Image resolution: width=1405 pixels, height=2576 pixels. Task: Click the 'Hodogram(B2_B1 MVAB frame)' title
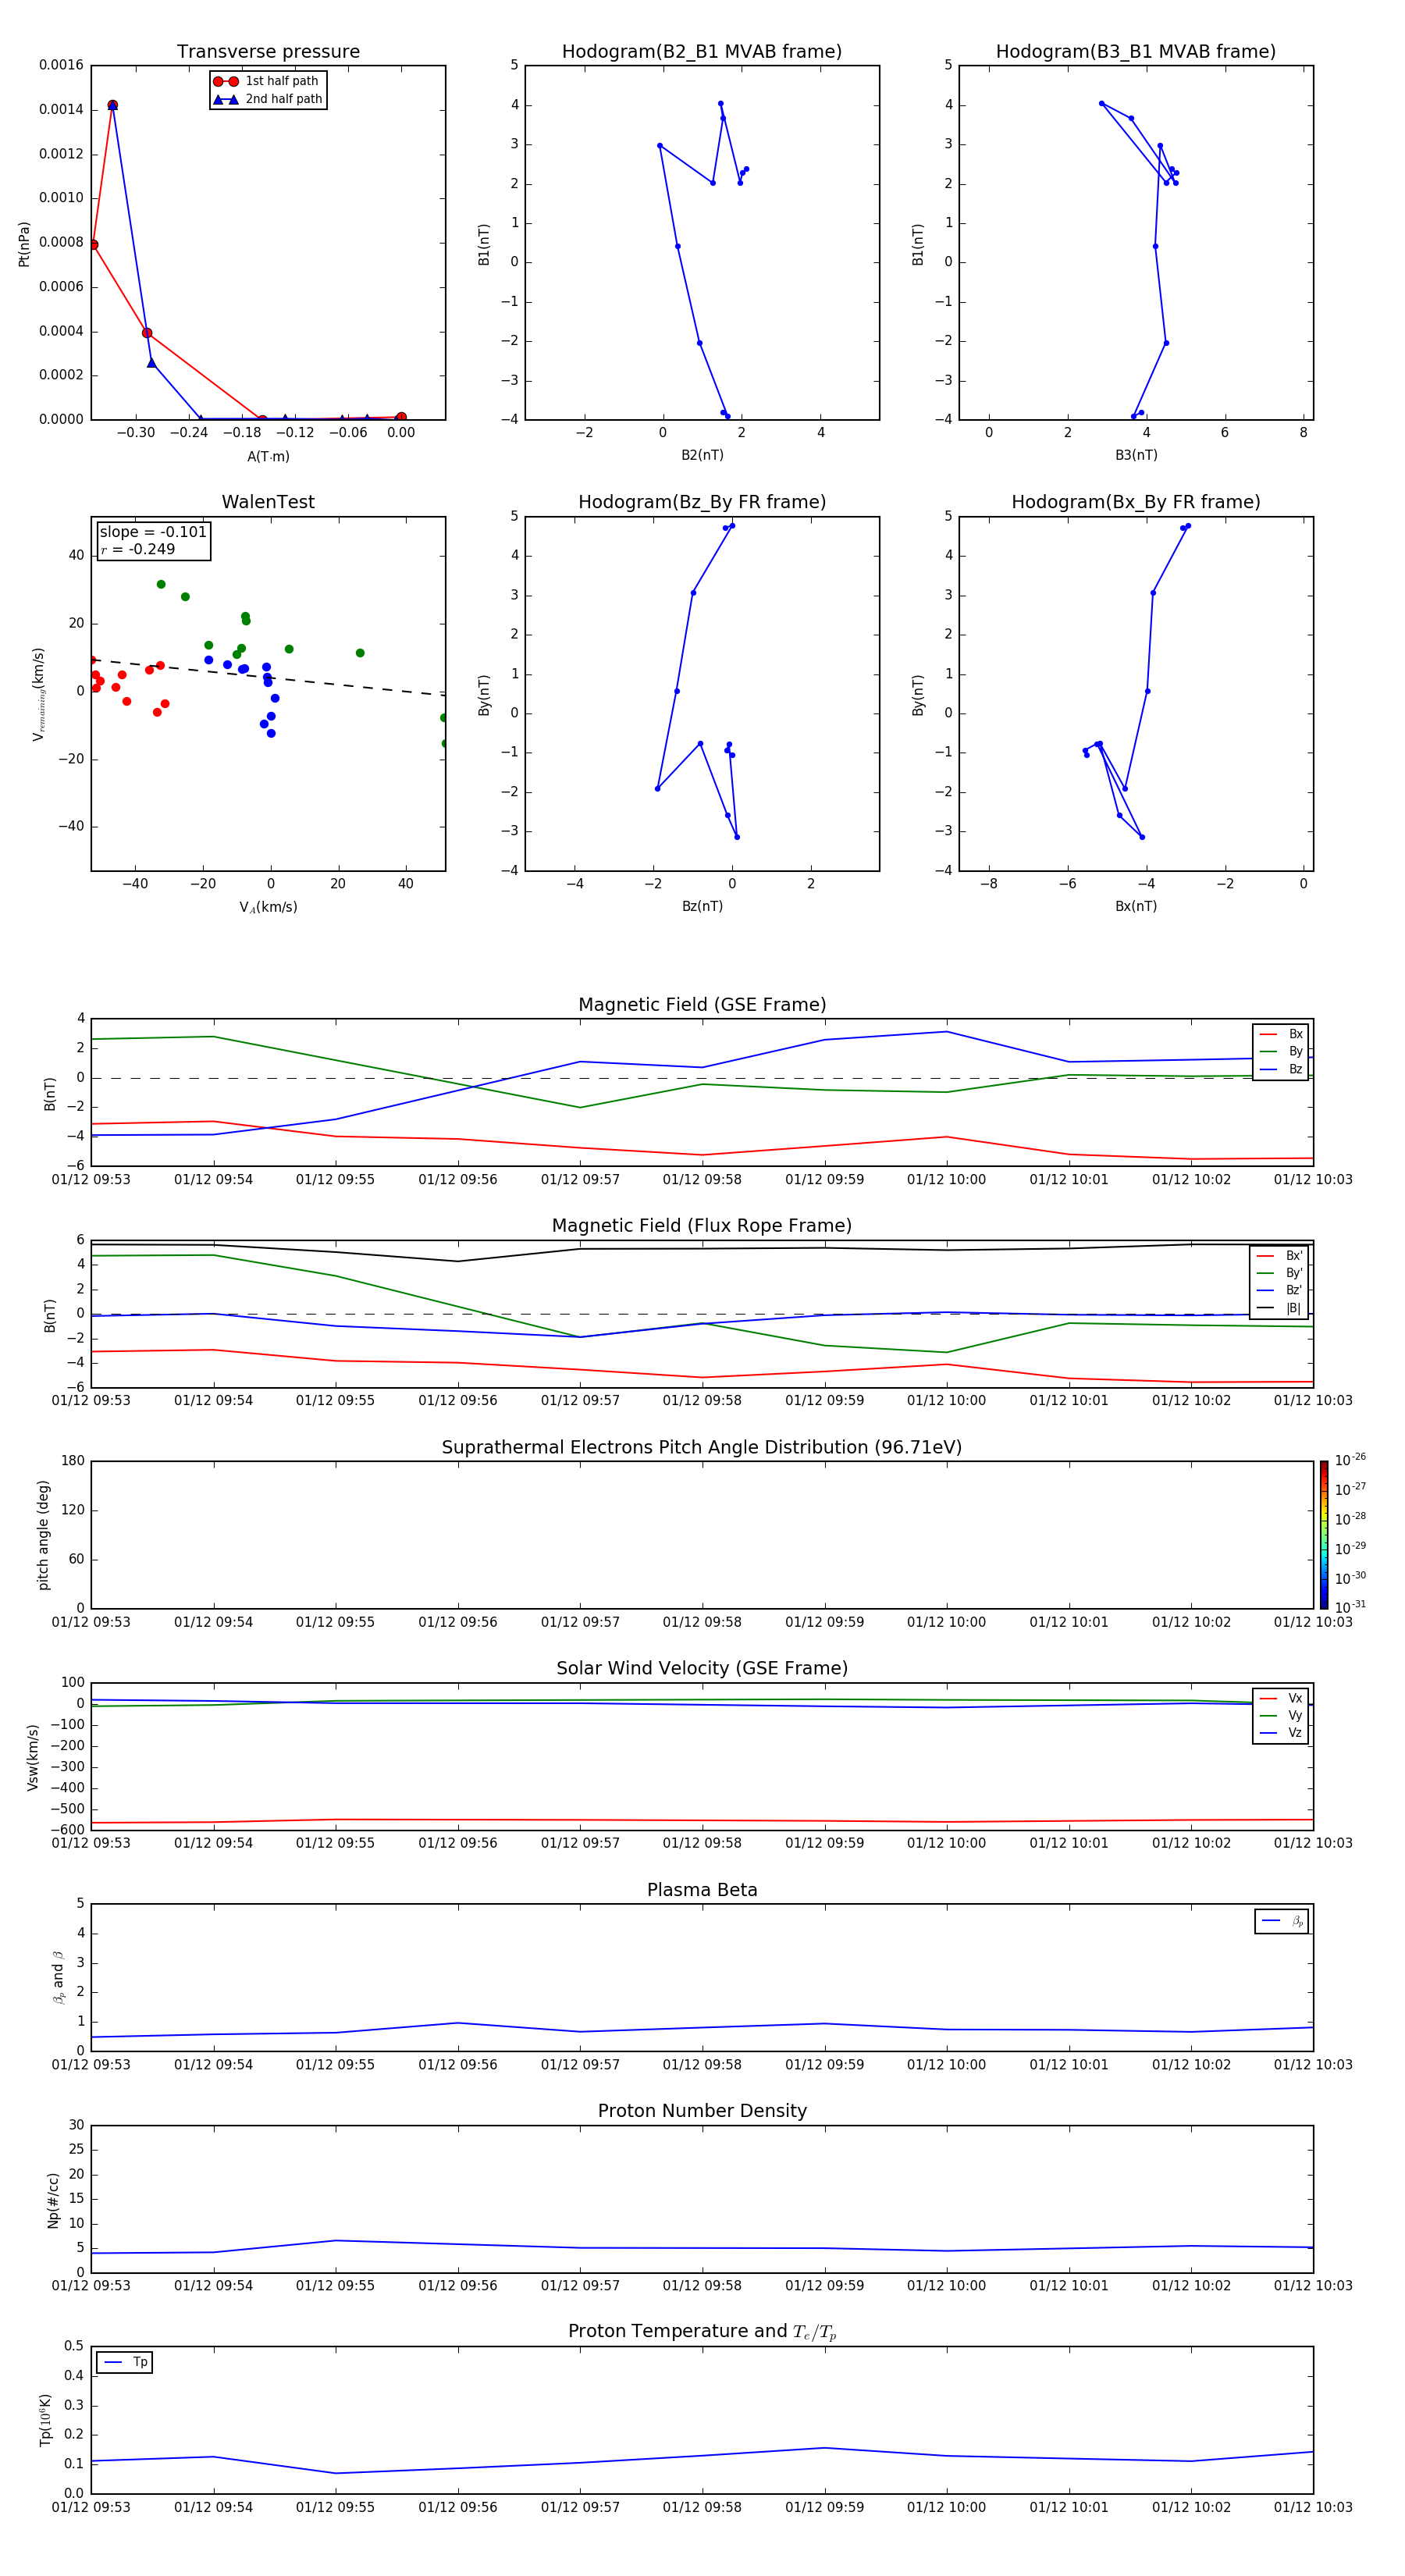tap(702, 52)
